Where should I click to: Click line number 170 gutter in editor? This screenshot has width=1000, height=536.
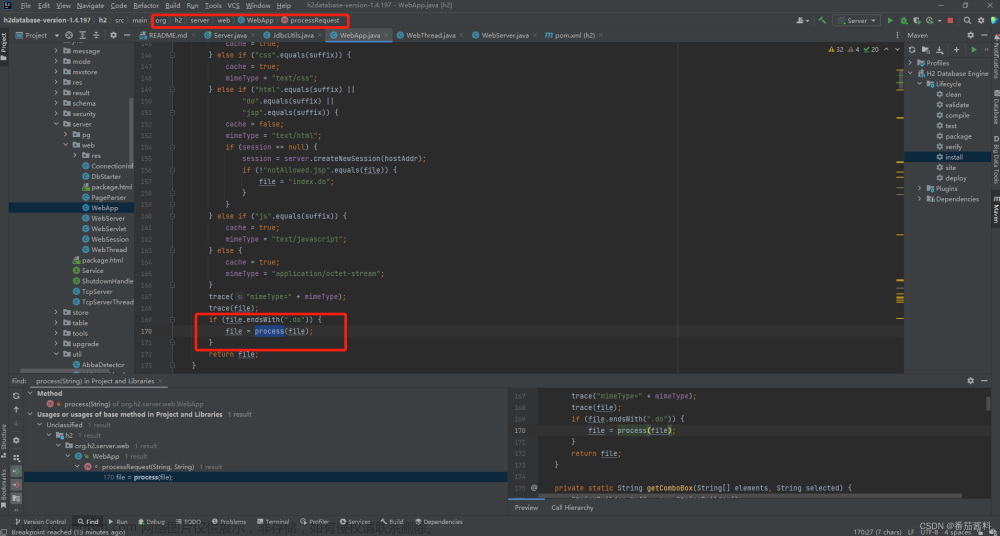point(146,331)
